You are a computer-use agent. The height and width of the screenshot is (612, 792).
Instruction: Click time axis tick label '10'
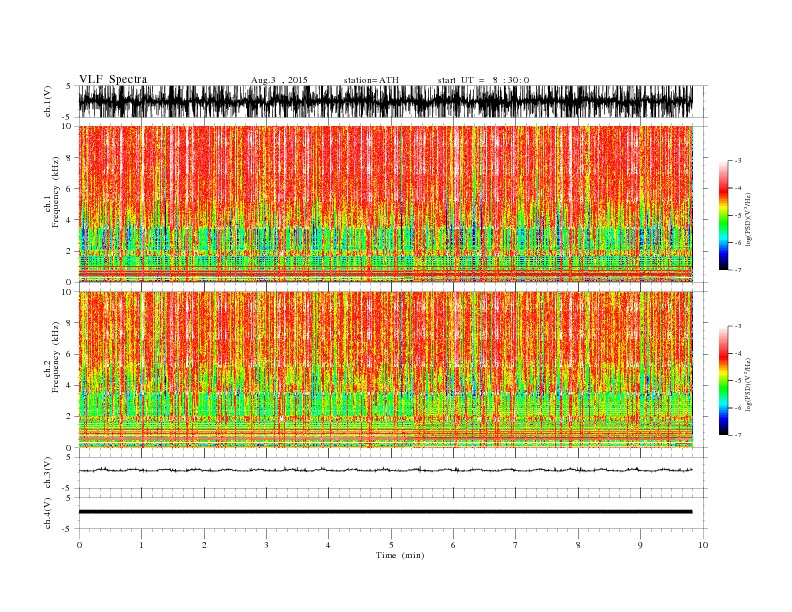point(703,545)
